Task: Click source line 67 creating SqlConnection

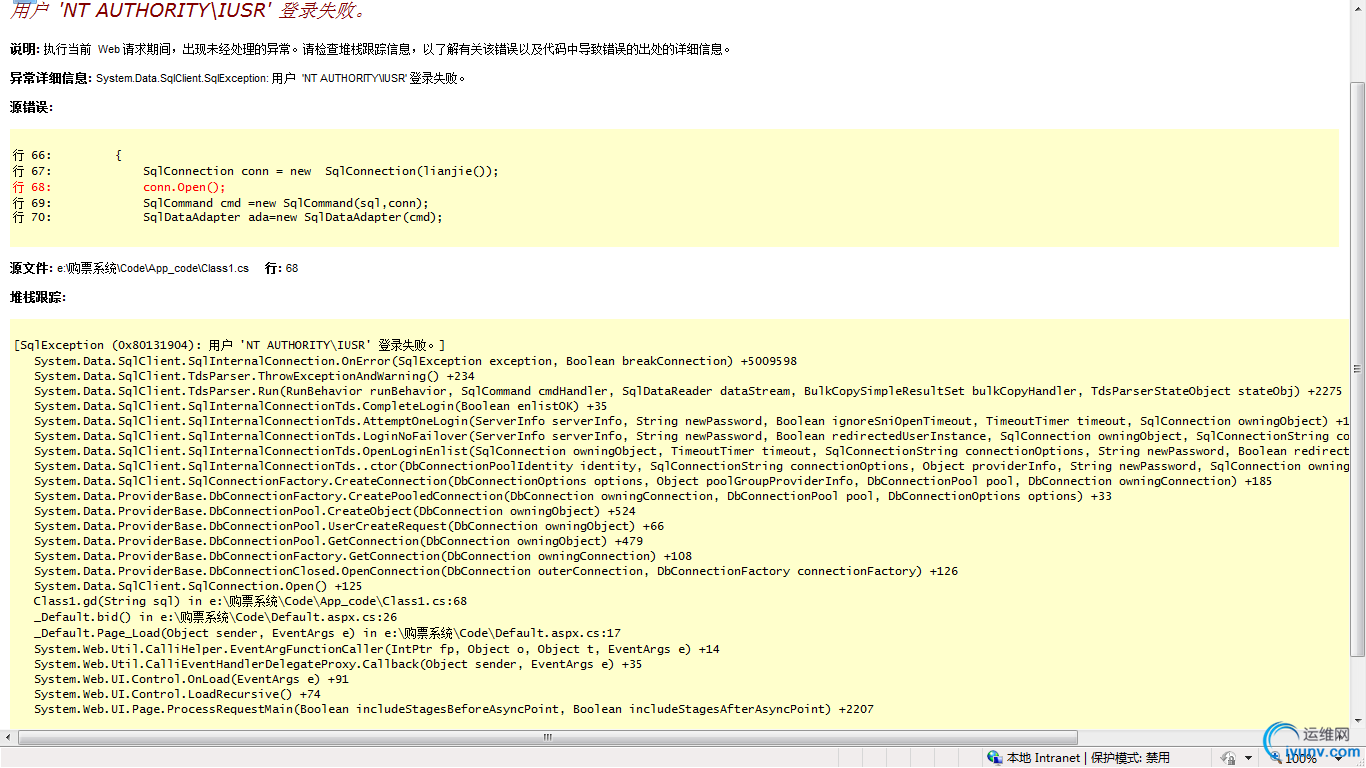Action: click(256, 171)
